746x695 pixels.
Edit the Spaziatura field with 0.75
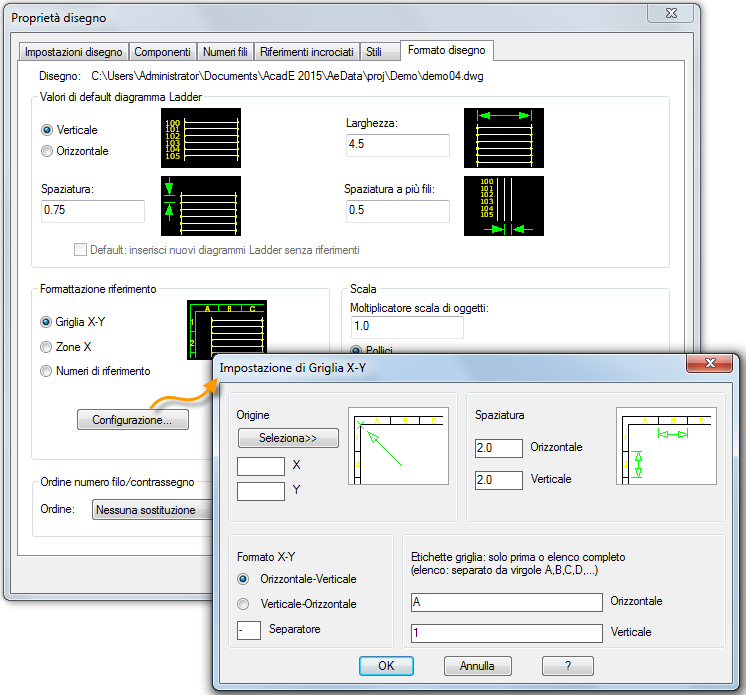pyautogui.click(x=93, y=211)
